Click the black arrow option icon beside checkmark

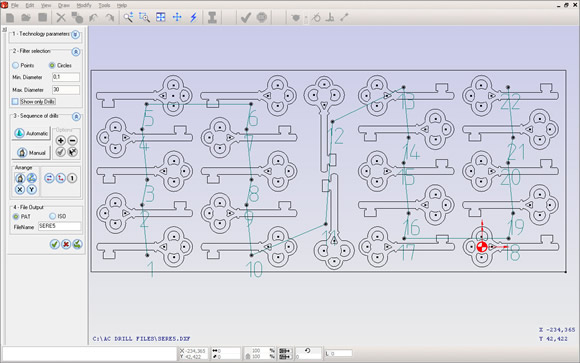pos(72,152)
